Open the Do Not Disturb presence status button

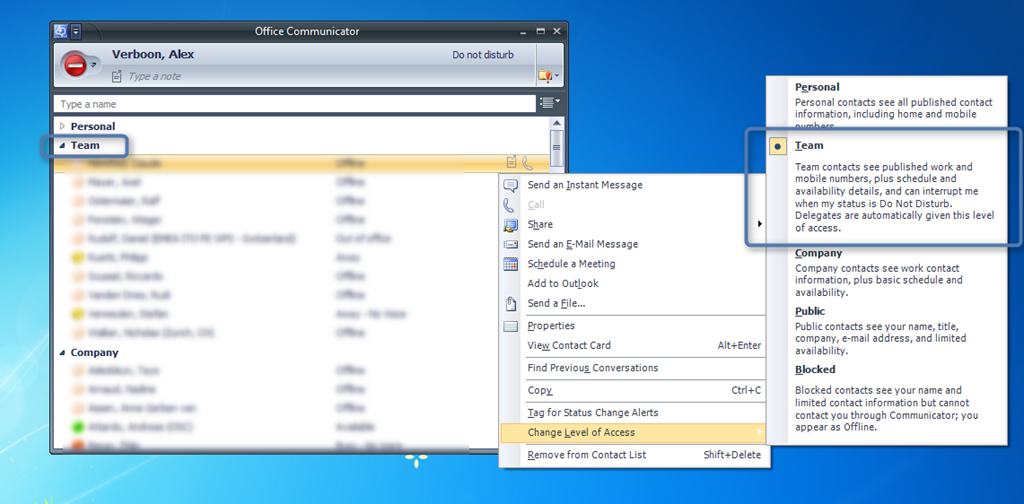tap(76, 64)
